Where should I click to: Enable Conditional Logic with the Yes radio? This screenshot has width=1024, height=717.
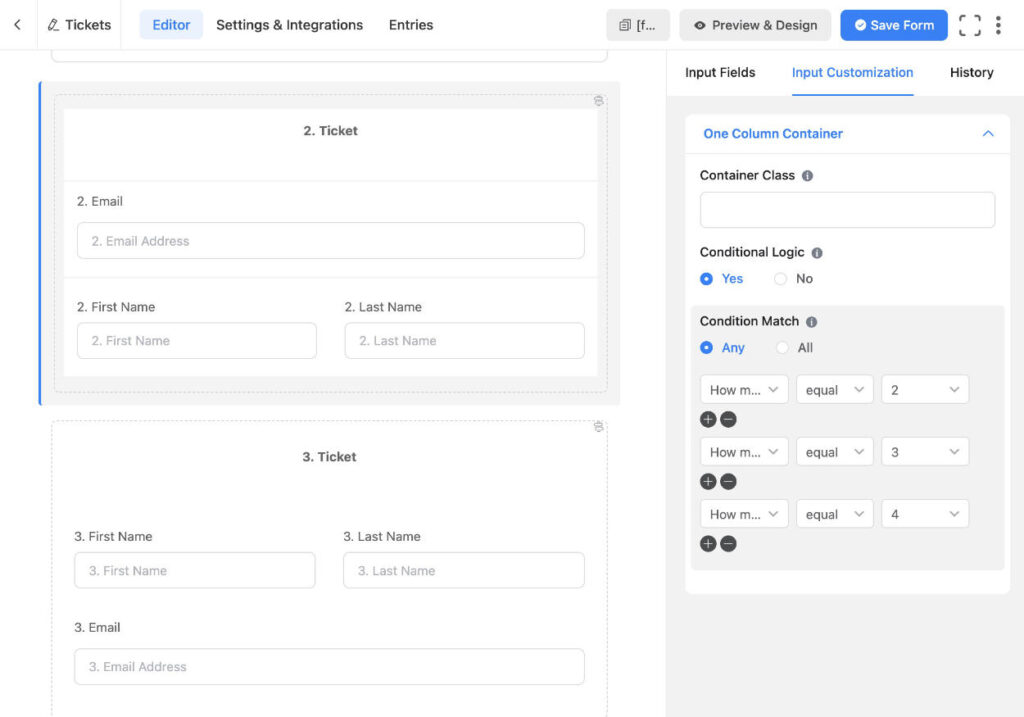pos(707,279)
